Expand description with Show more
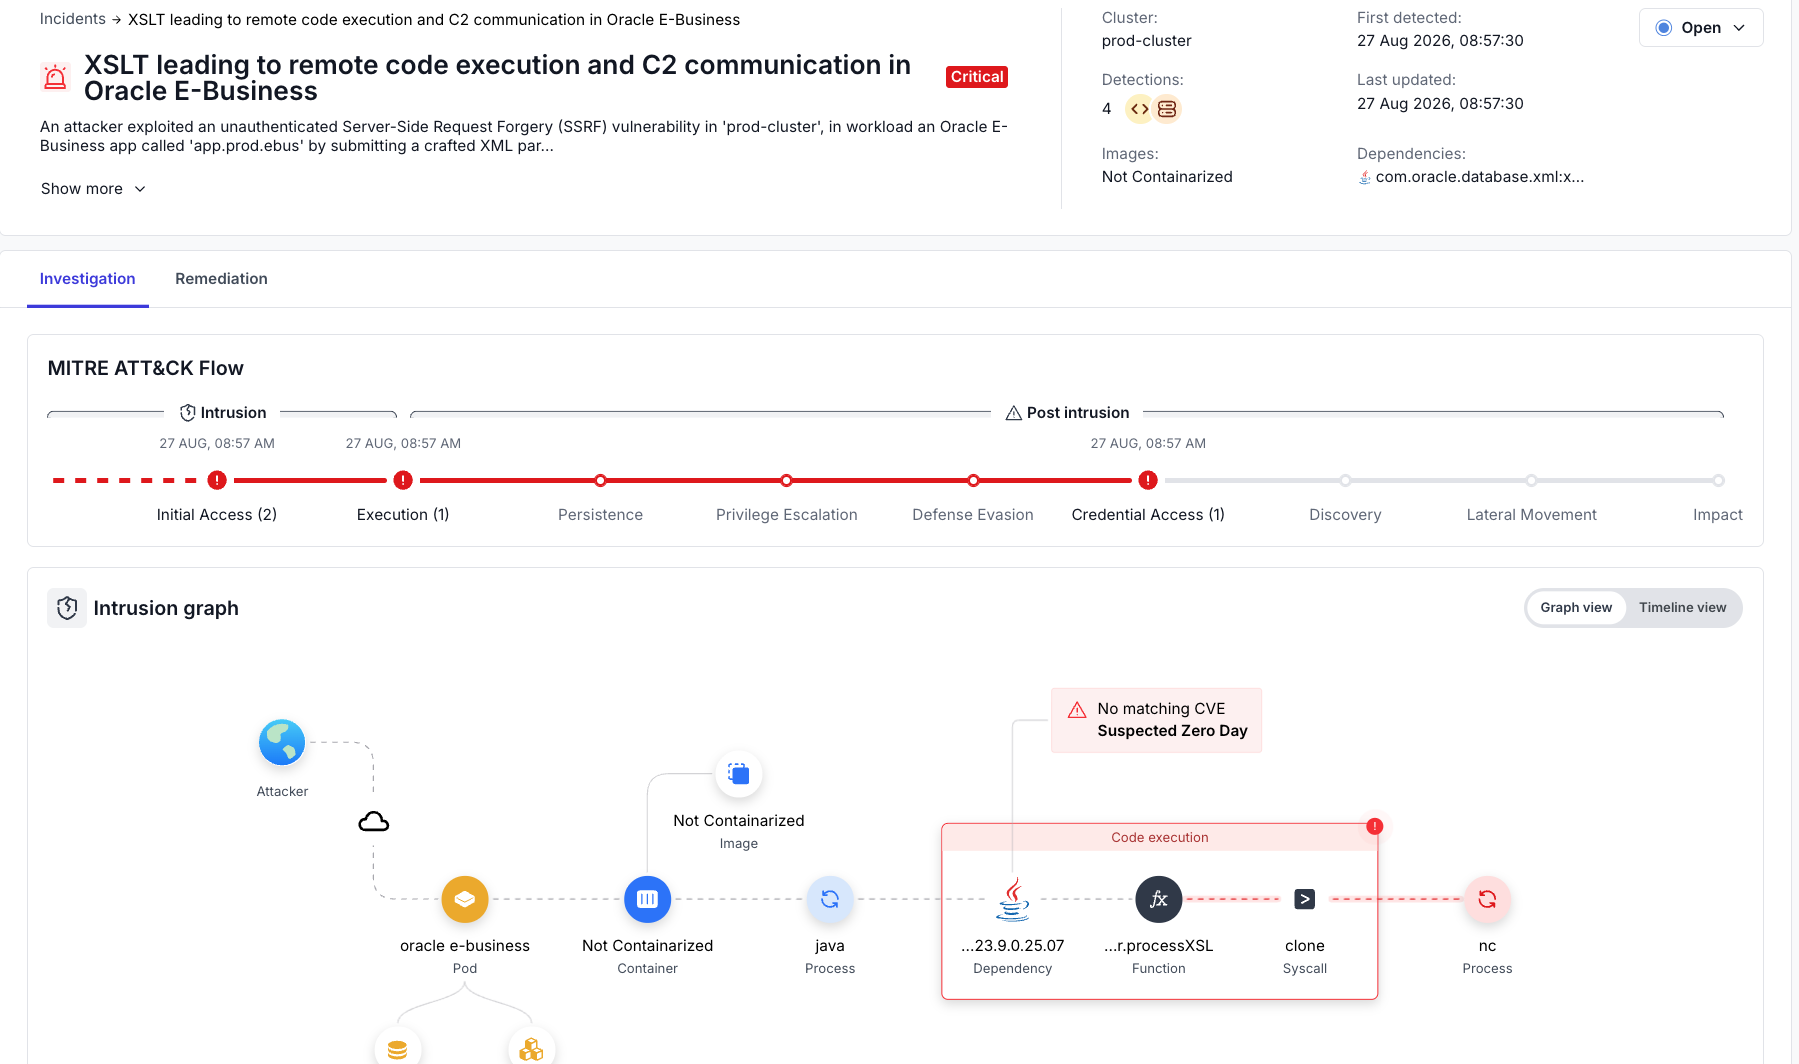 click(x=93, y=189)
